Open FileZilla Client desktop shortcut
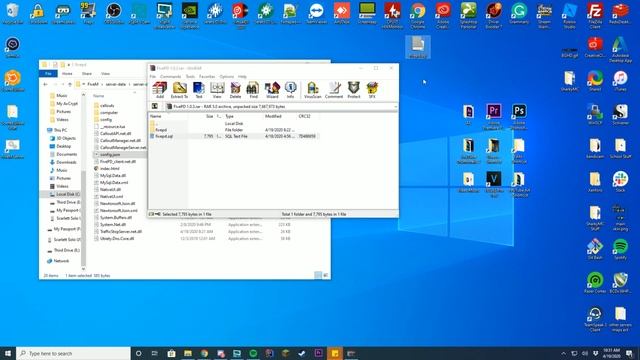 [x=595, y=16]
